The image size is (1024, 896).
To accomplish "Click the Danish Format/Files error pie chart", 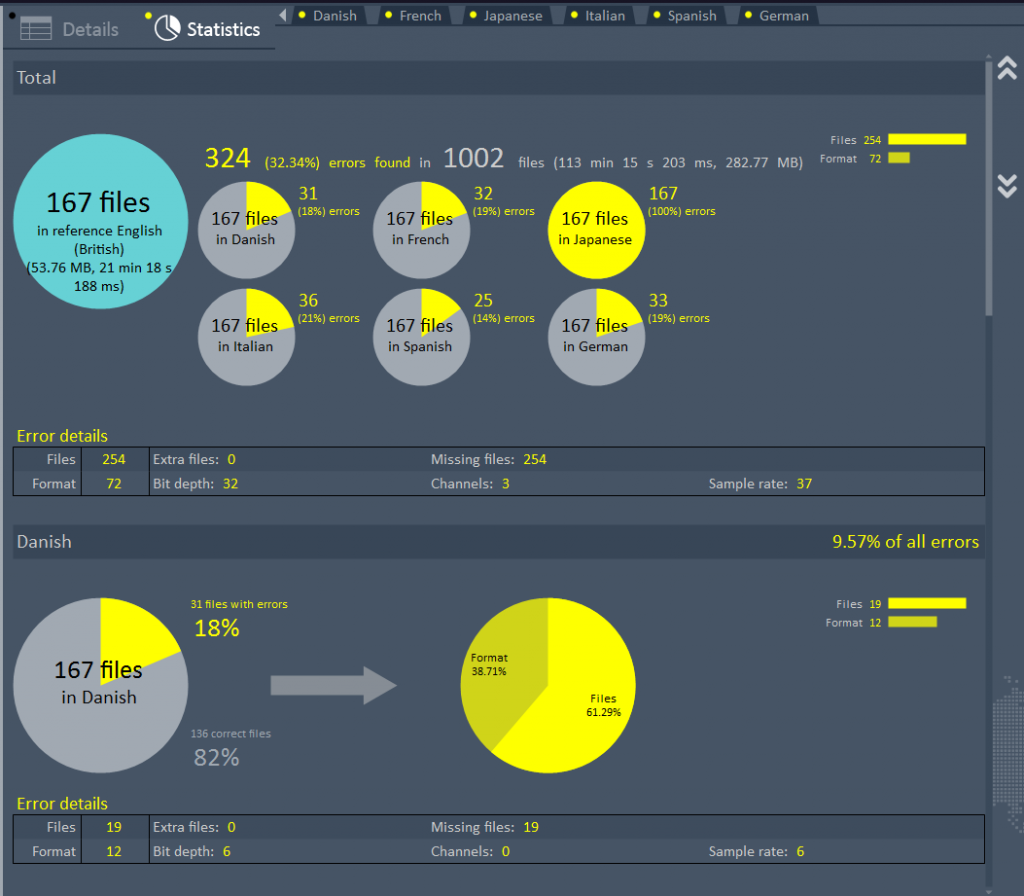I will pyautogui.click(x=547, y=685).
